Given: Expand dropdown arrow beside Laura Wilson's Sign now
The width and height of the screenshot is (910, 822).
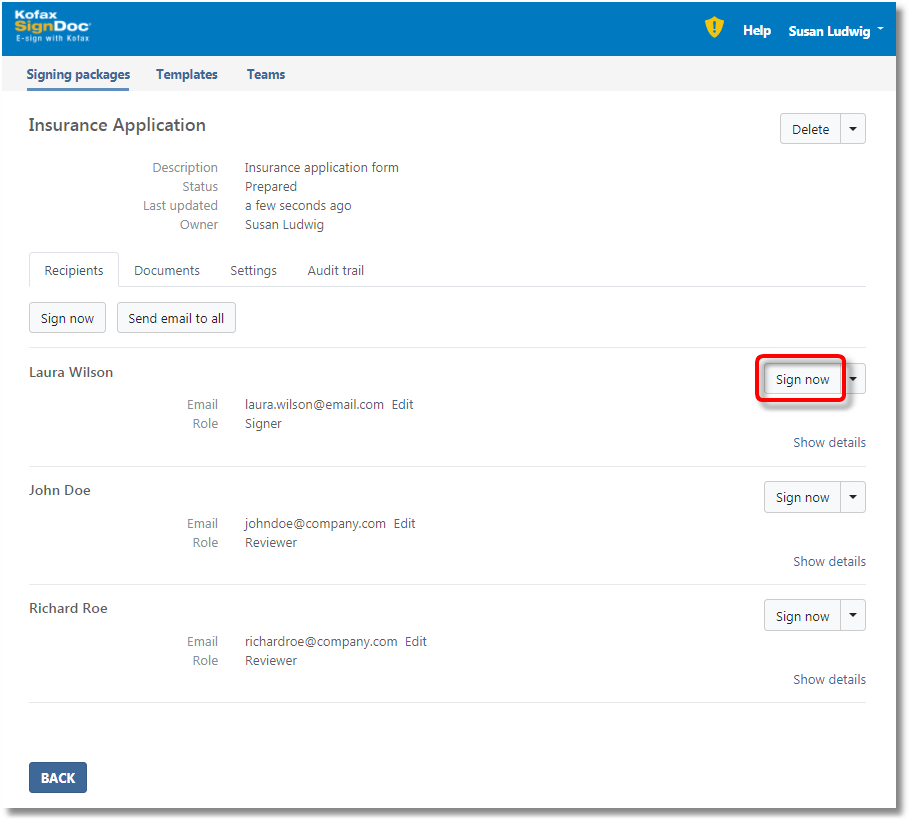Looking at the screenshot, I should tap(853, 379).
